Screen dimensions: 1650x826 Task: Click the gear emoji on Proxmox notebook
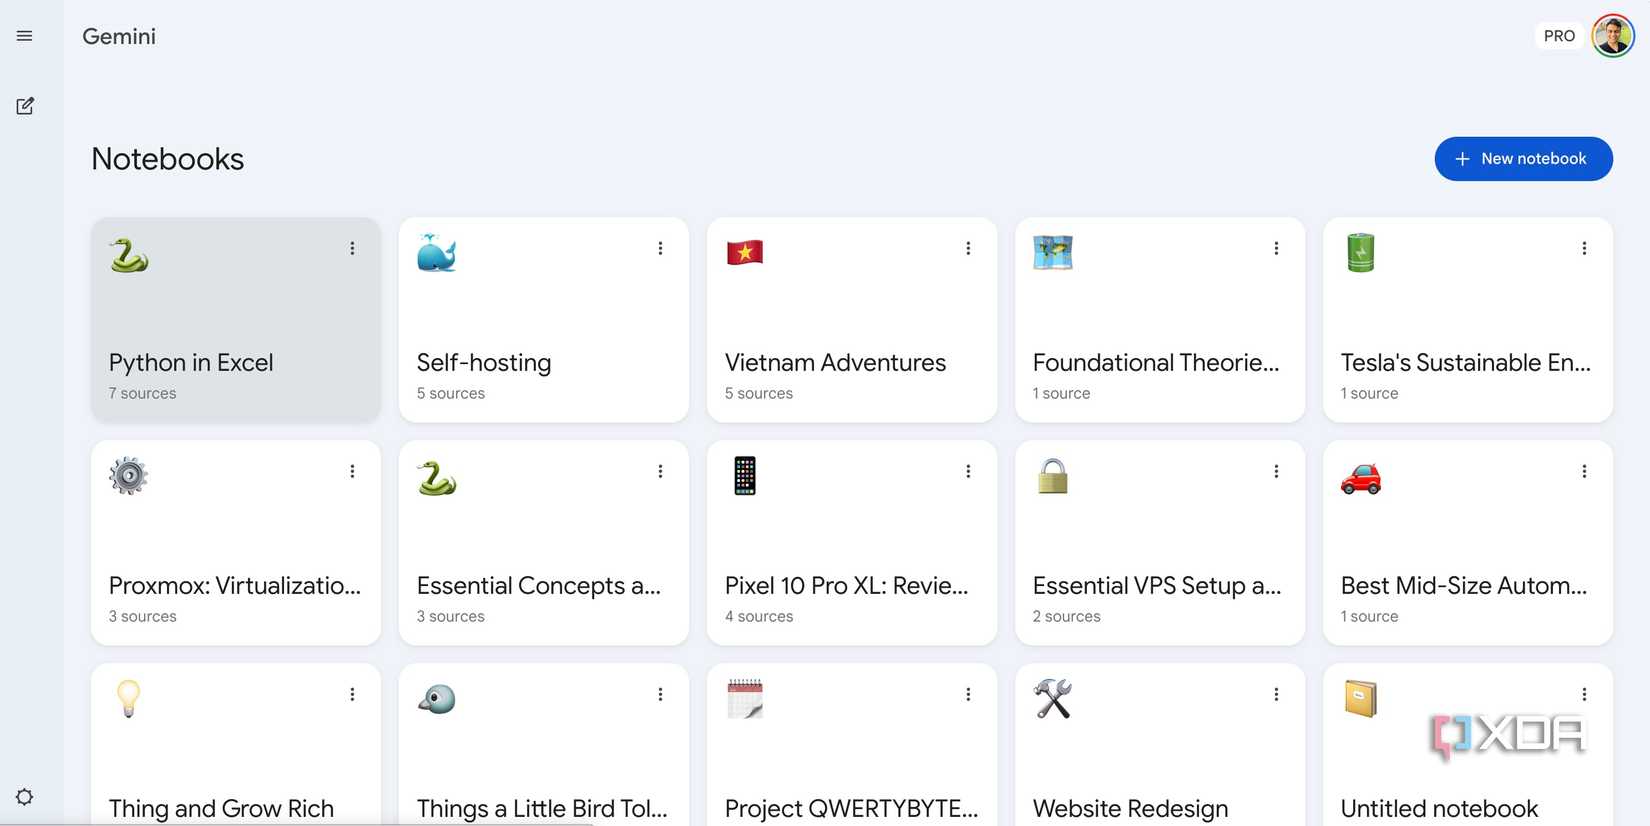tap(129, 476)
